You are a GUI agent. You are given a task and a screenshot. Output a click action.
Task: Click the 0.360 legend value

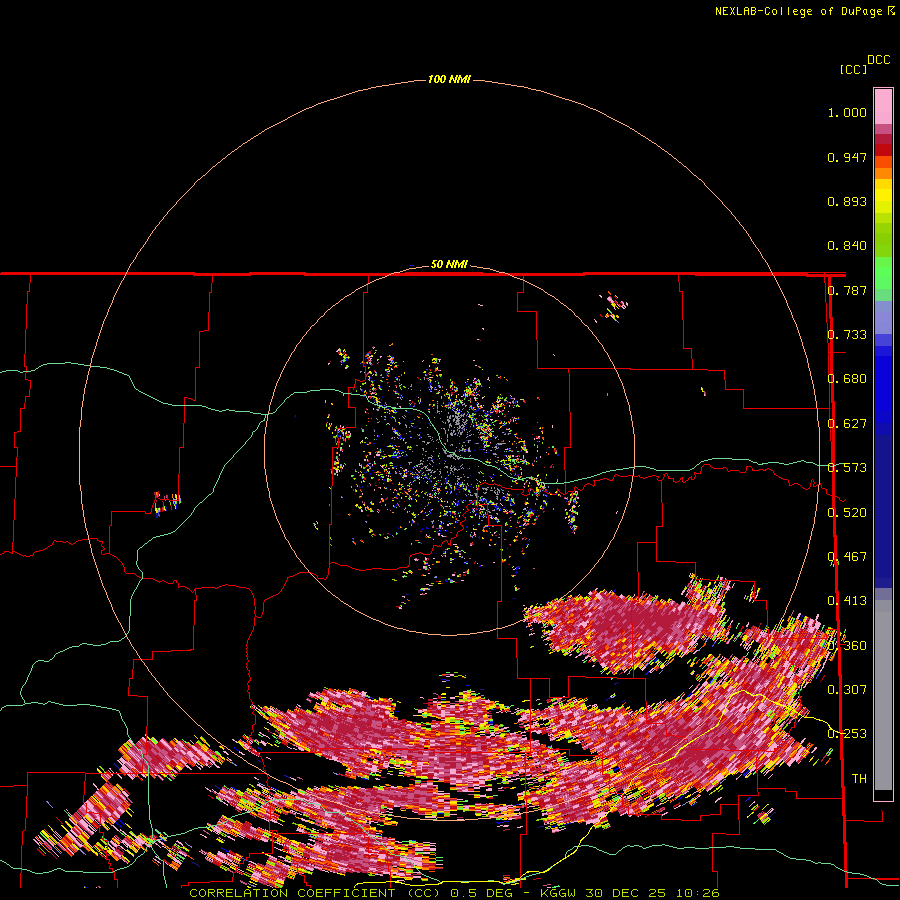pyautogui.click(x=847, y=646)
